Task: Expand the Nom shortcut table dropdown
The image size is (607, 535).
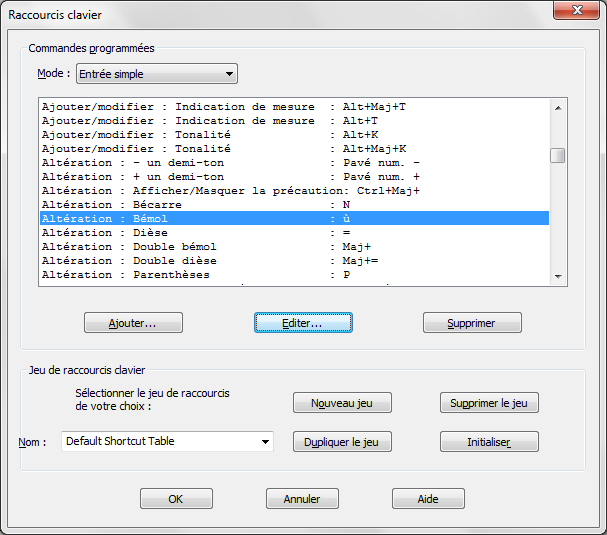Action: tap(265, 441)
